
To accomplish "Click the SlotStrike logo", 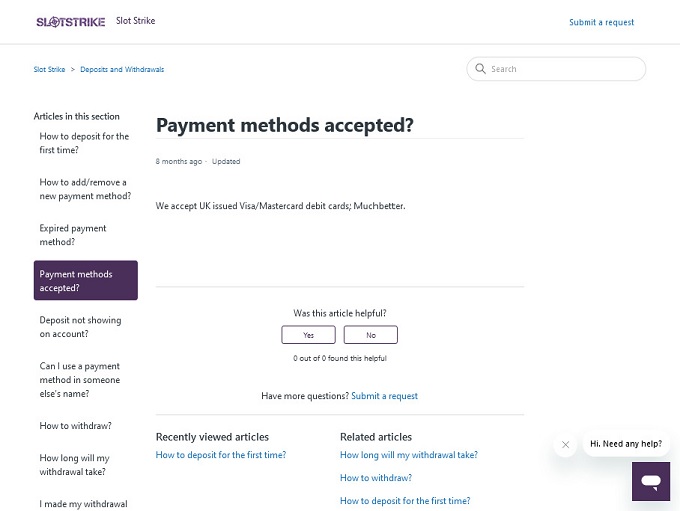I will tap(70, 21).
